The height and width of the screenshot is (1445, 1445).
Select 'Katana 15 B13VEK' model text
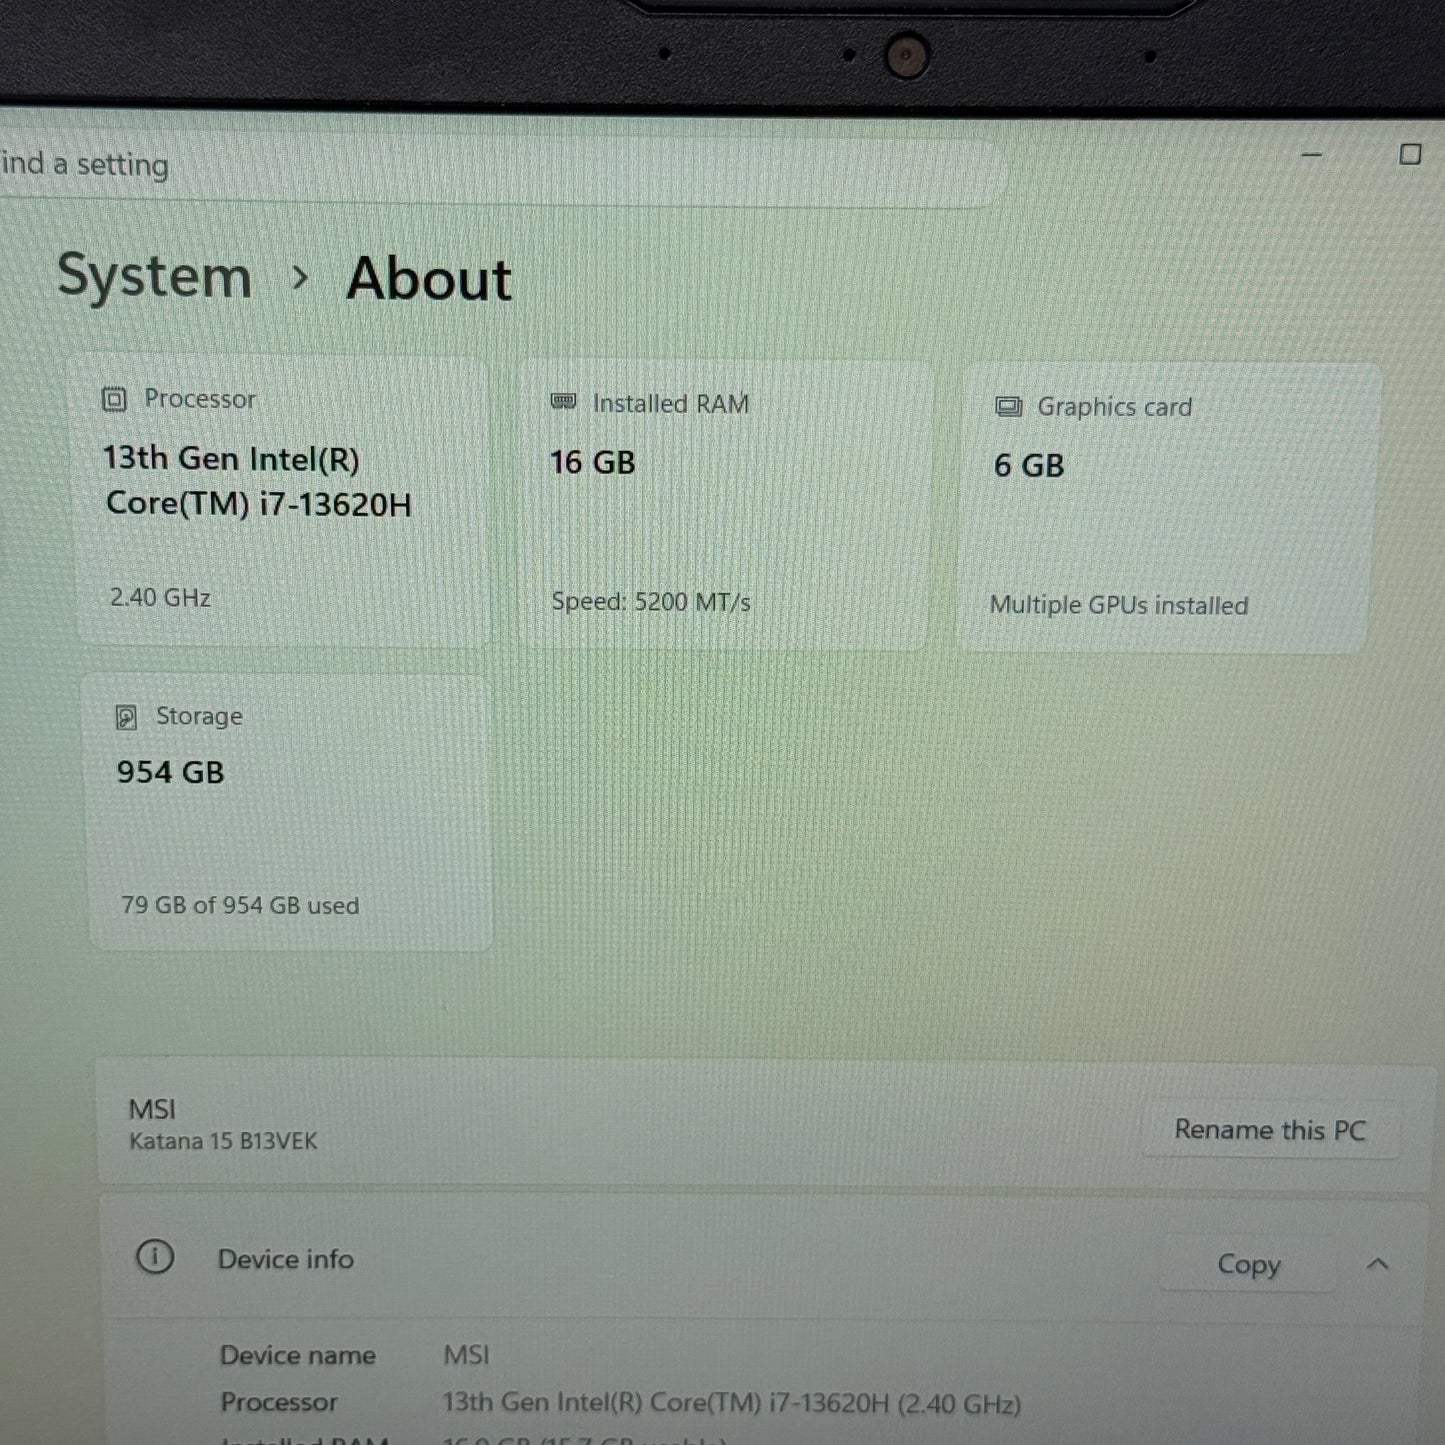pos(223,1141)
